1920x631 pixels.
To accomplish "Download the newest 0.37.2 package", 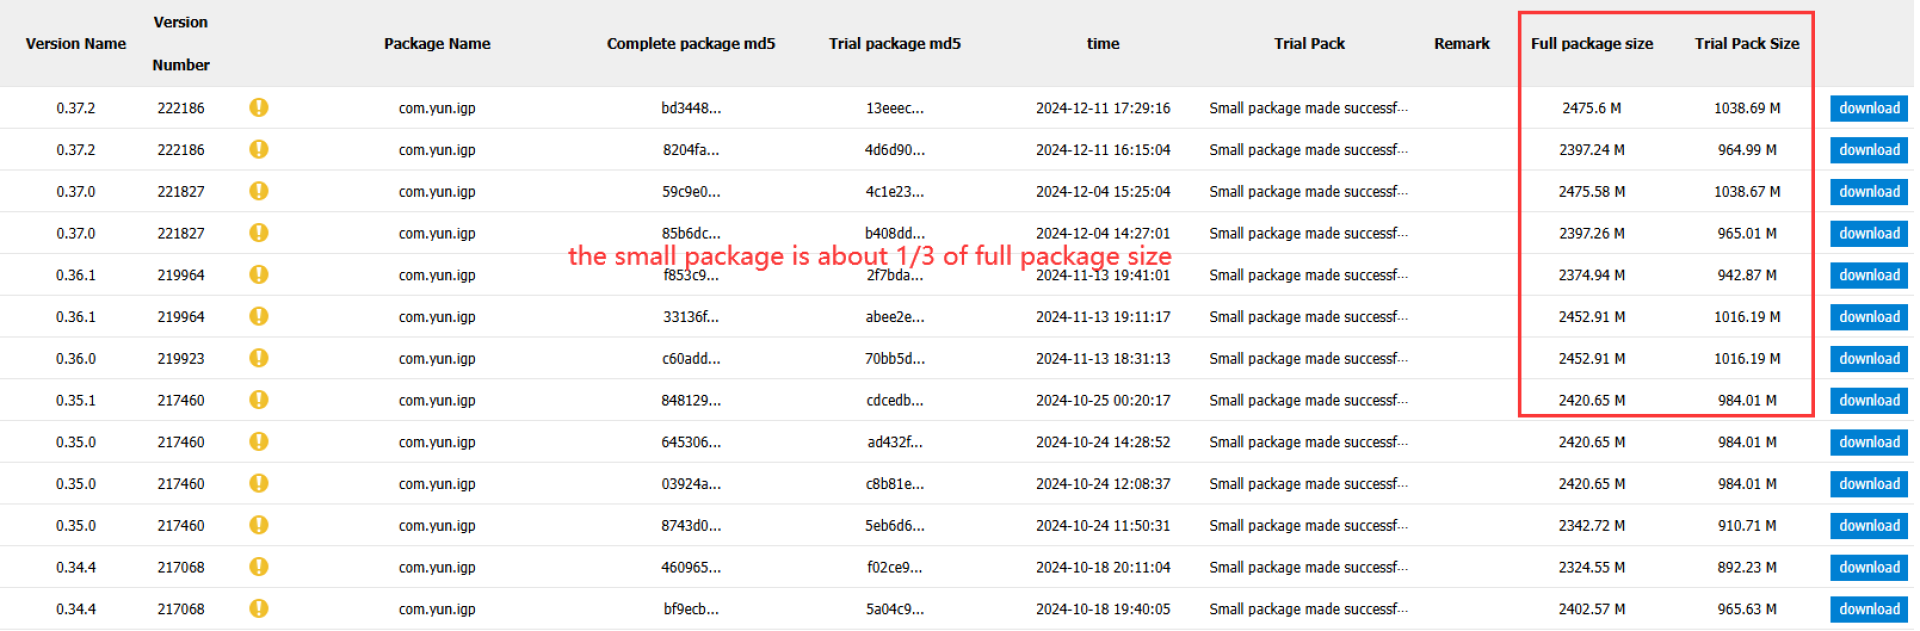I will [x=1868, y=108].
